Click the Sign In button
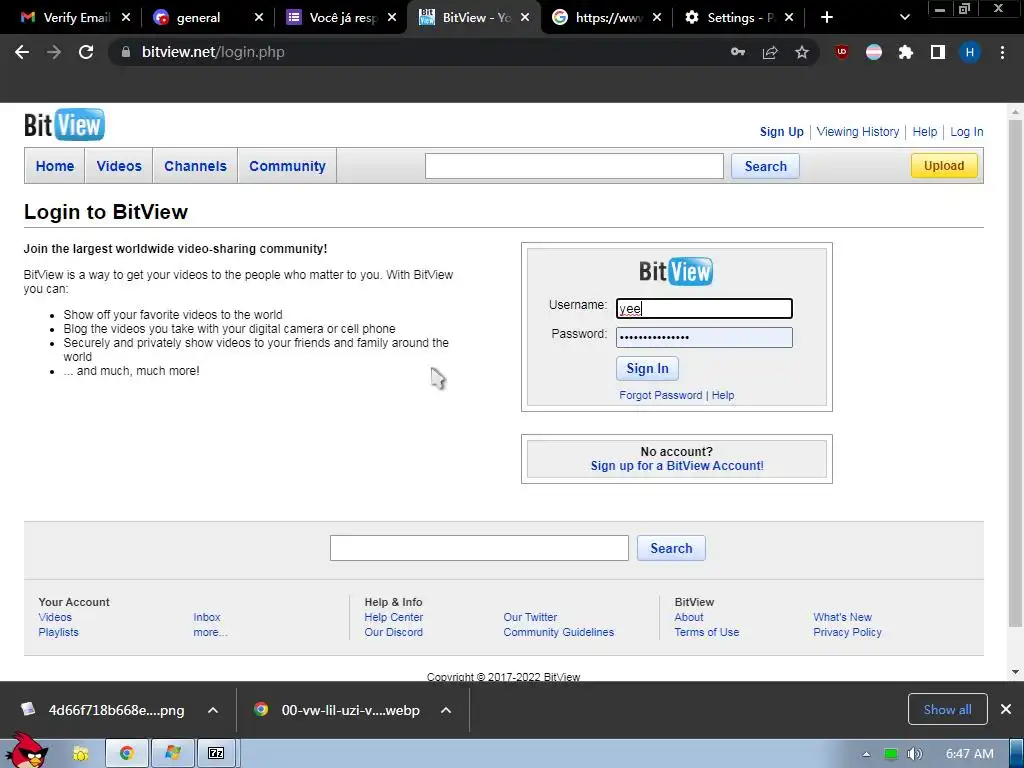This screenshot has height=768, width=1024. click(647, 368)
